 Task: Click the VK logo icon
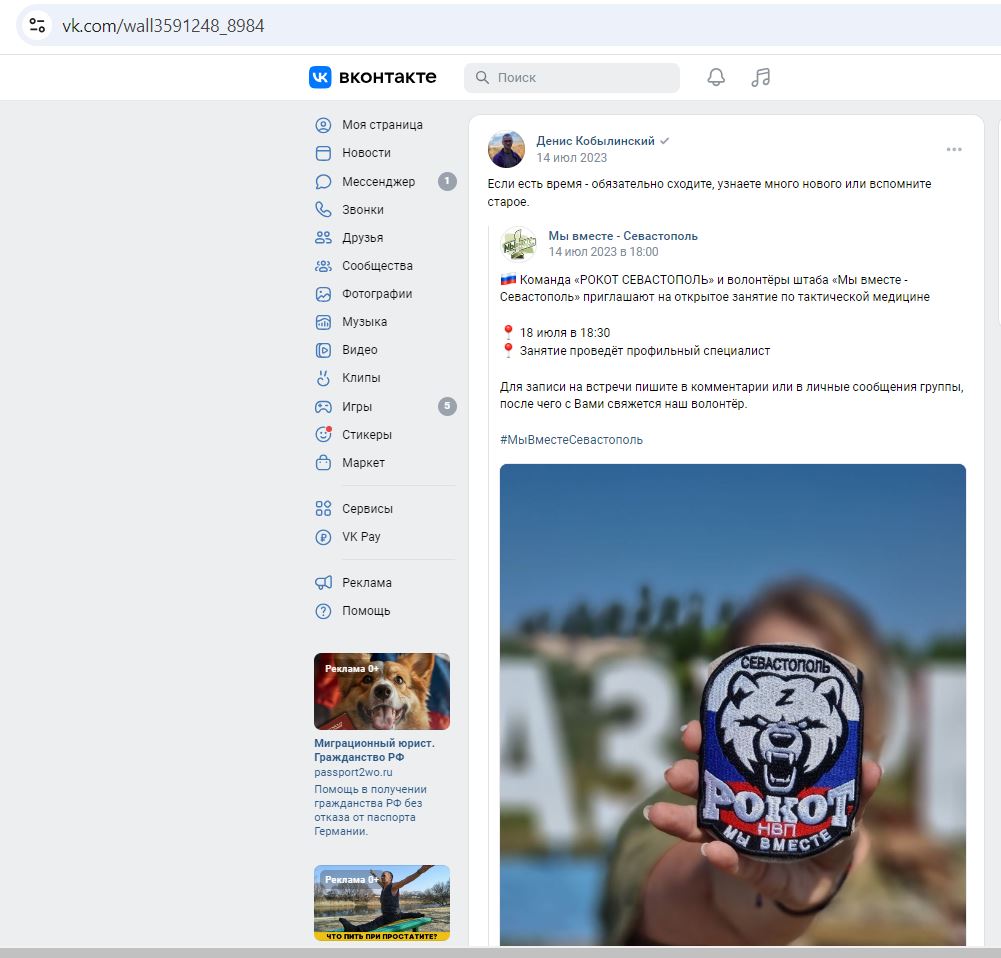[x=320, y=77]
